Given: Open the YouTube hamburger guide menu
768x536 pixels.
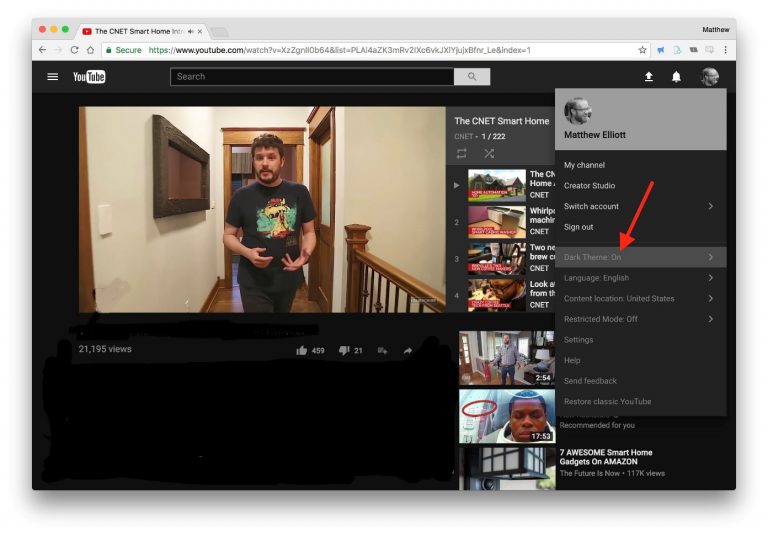Looking at the screenshot, I should click(52, 77).
